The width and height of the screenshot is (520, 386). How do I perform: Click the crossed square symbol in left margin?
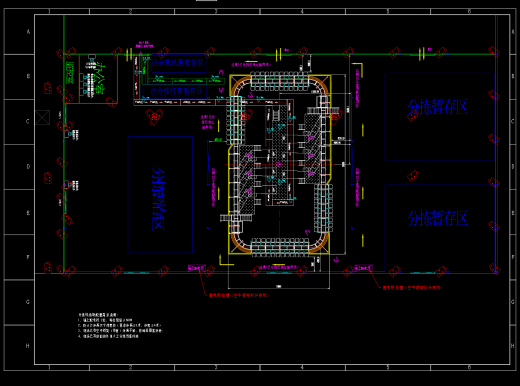coord(42,117)
